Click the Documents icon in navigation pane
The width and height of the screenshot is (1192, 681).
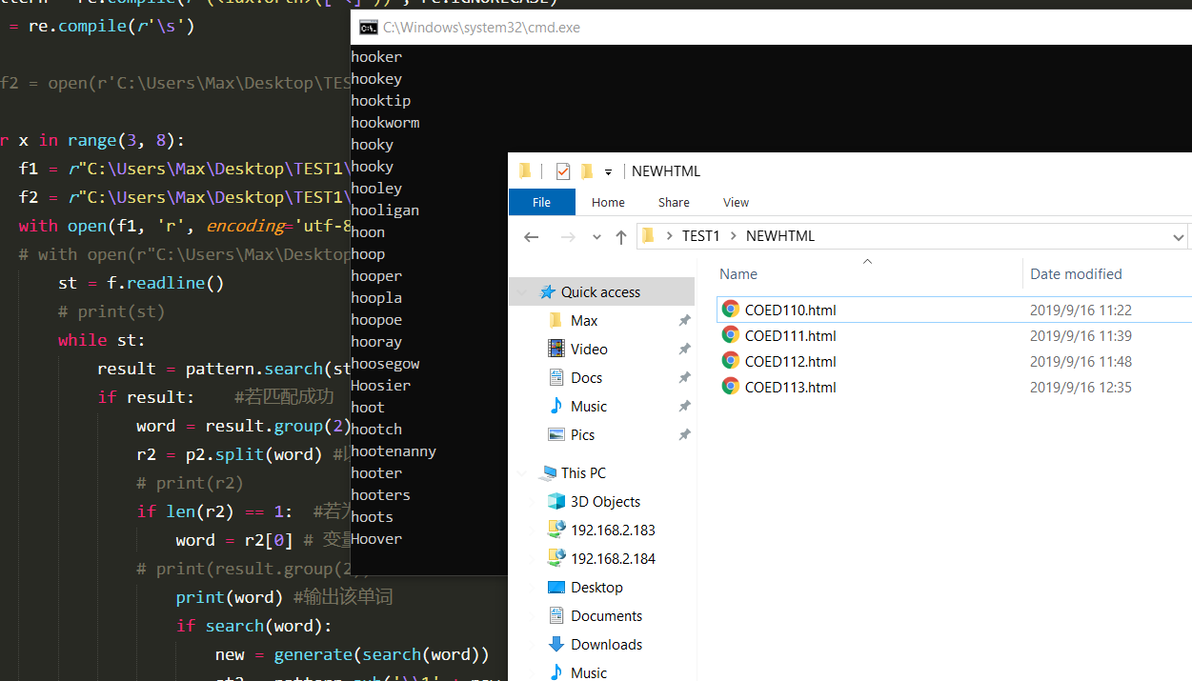point(556,616)
